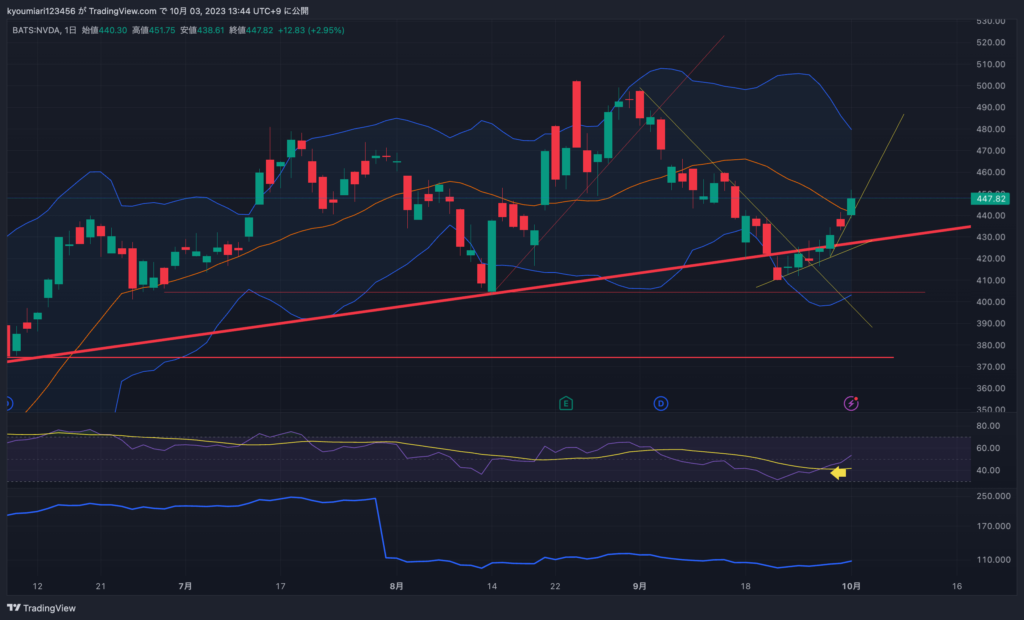The image size is (1024, 620).
Task: Click the 高値451.75 high value
Action: tap(154, 30)
